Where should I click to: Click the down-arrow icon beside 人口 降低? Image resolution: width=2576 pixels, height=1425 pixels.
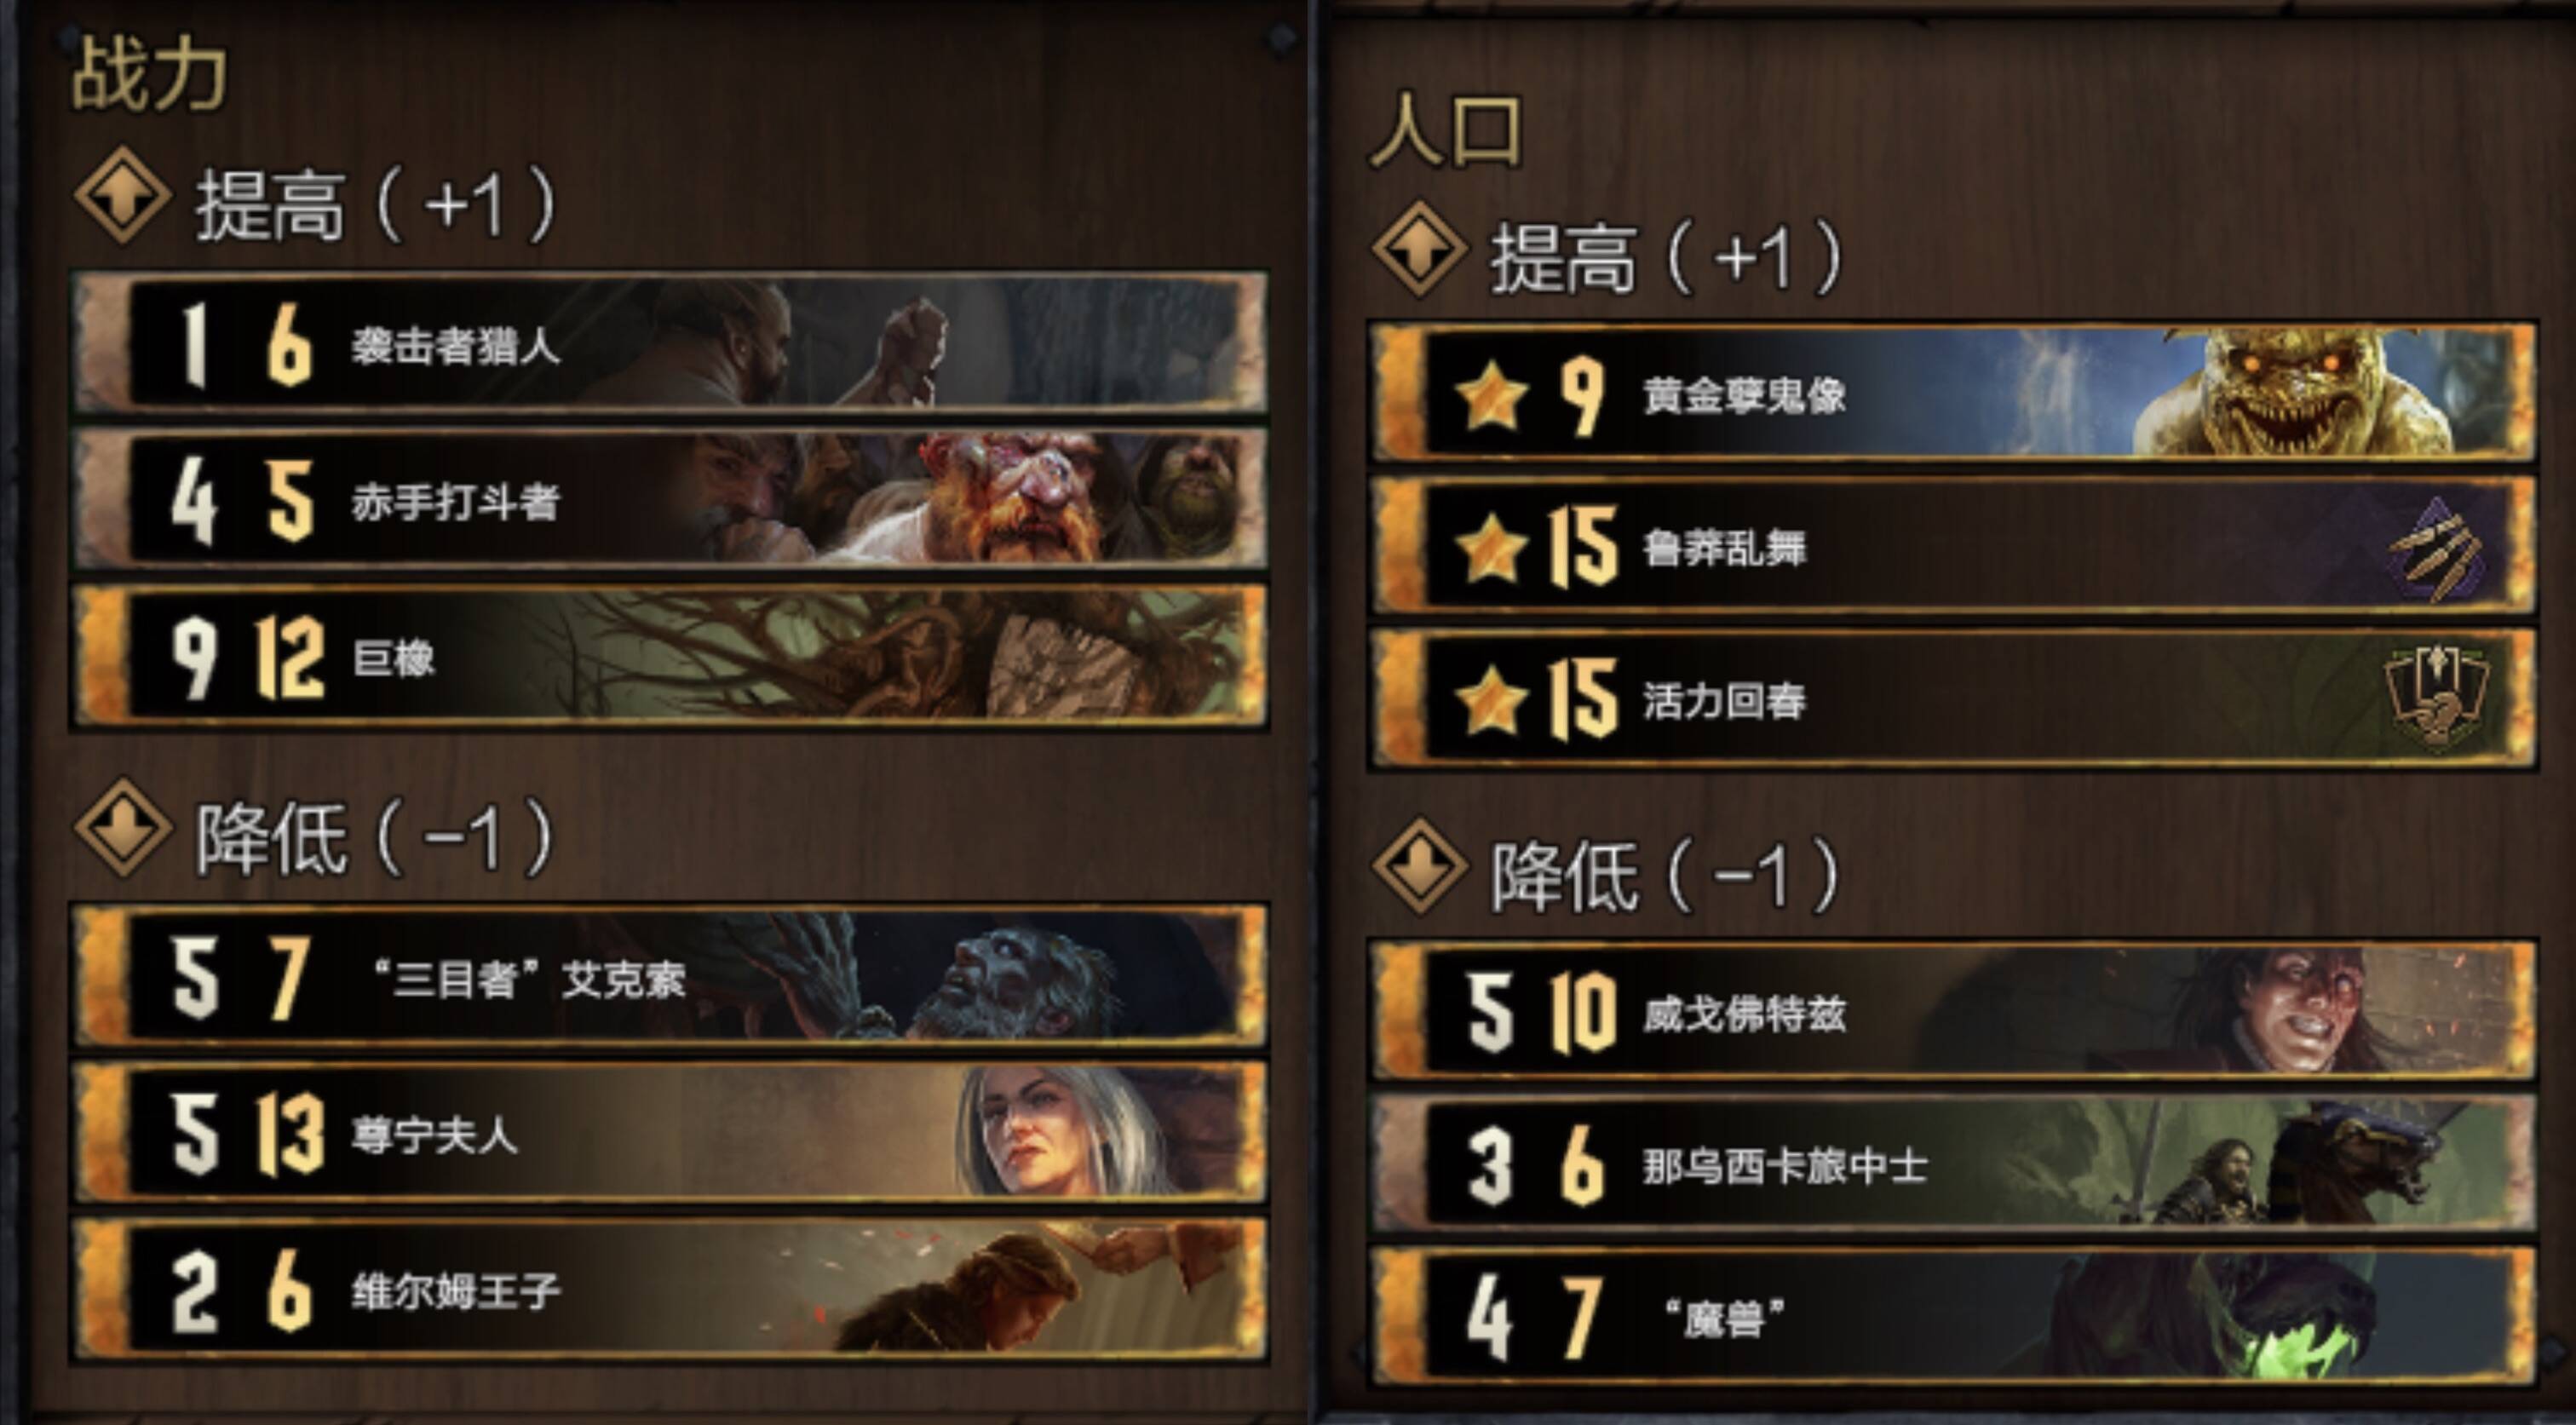[1420, 867]
